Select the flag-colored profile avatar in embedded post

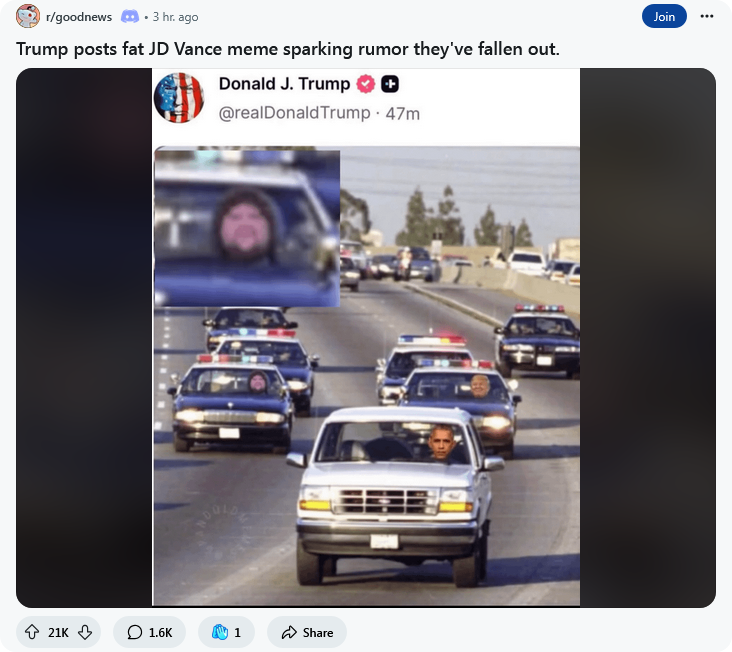coord(179,98)
